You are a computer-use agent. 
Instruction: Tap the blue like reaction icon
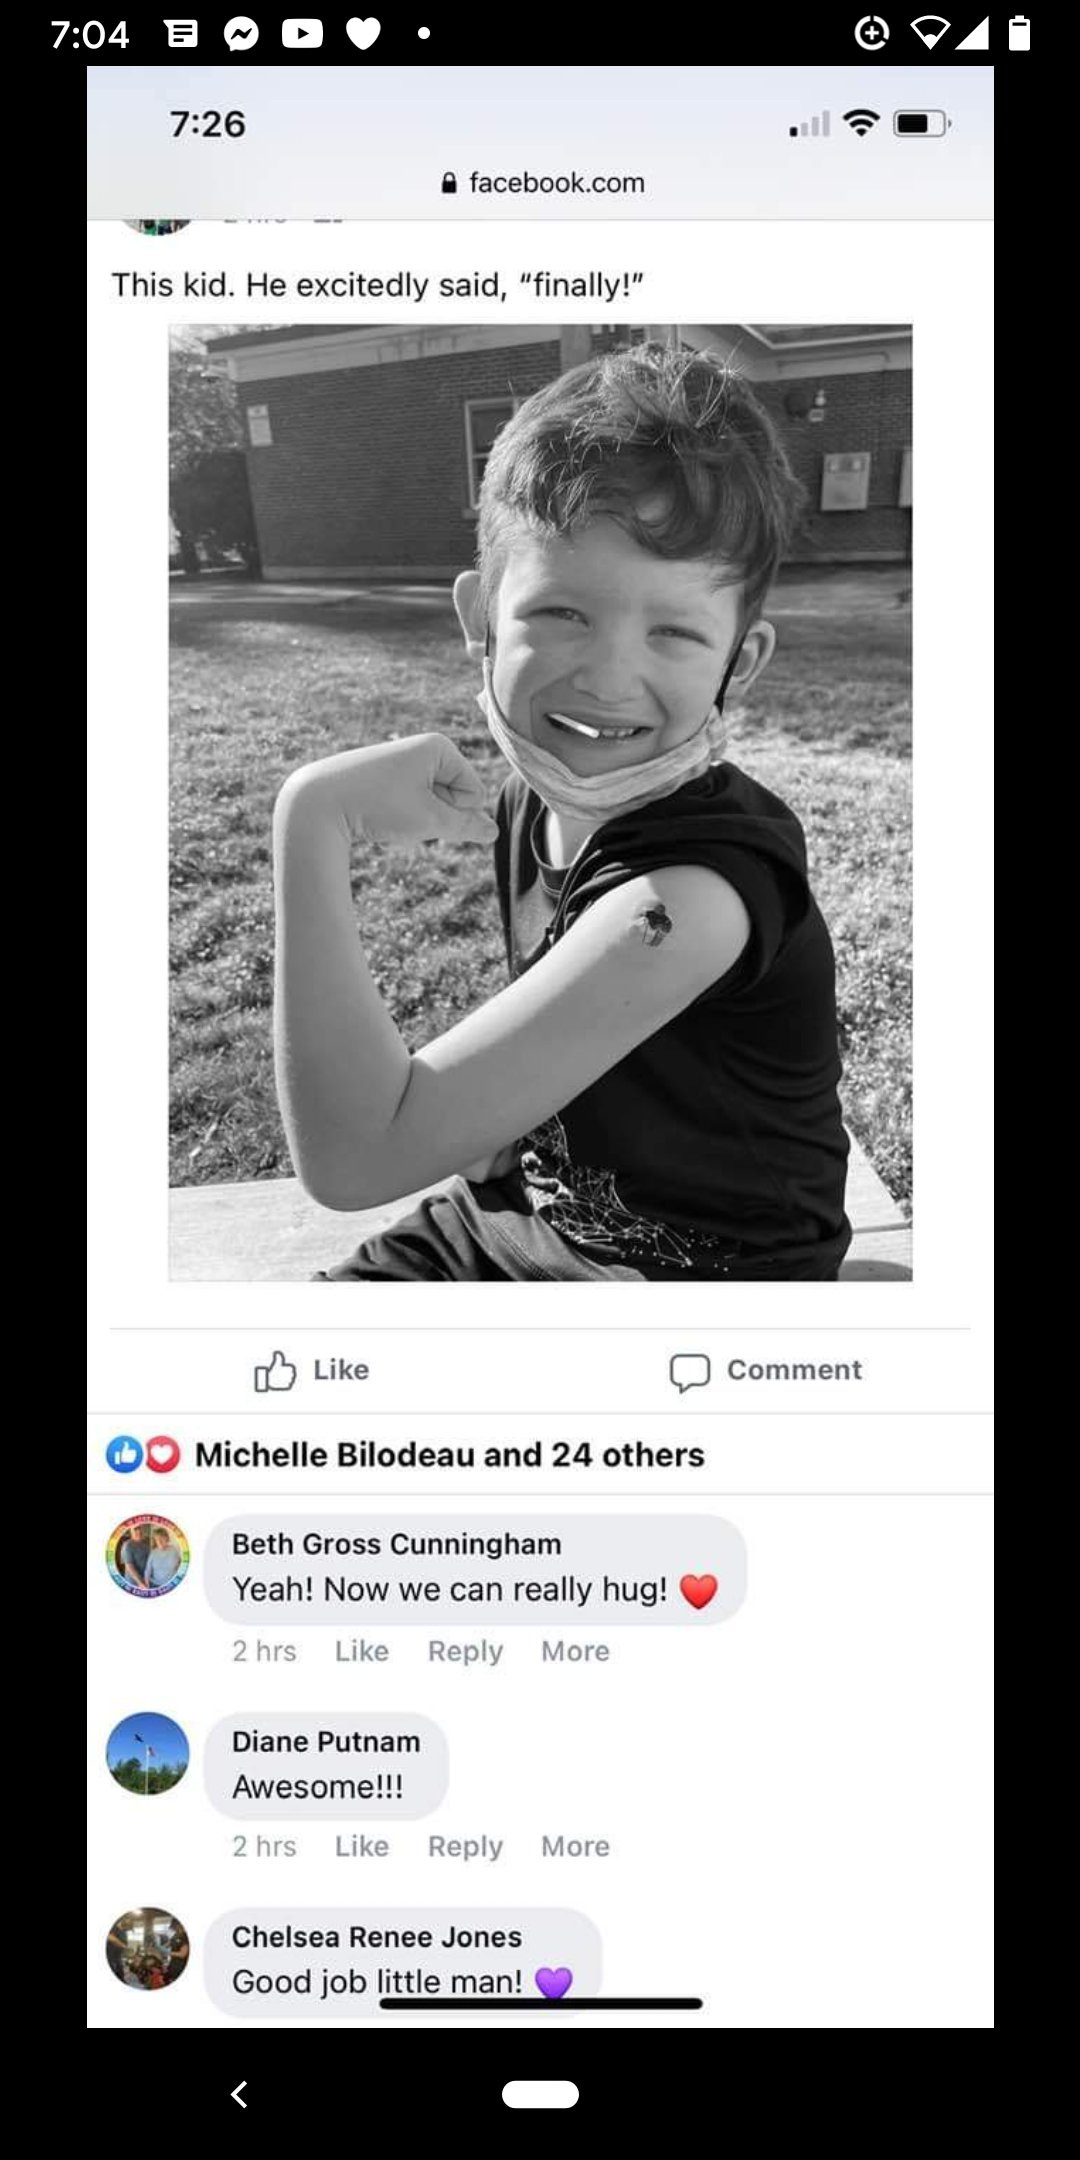[x=124, y=1454]
